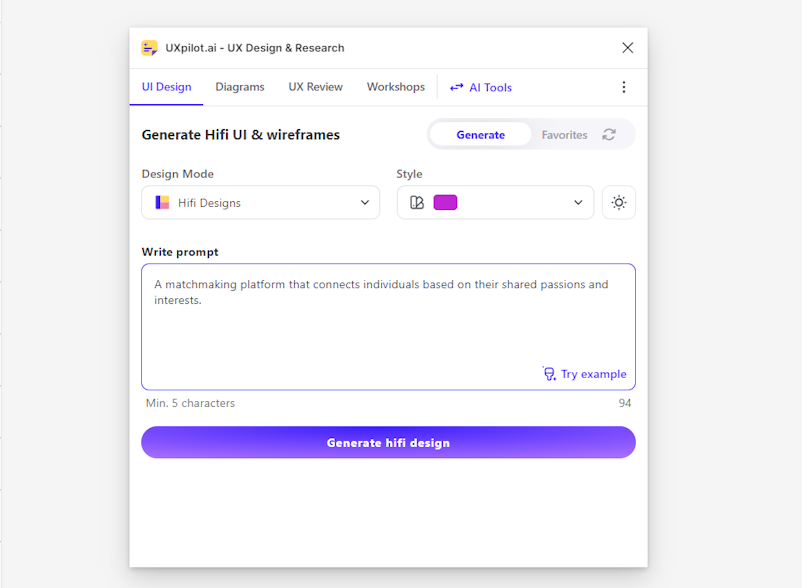Switch to the Diagrams tab
The height and width of the screenshot is (588, 802).
(x=240, y=87)
